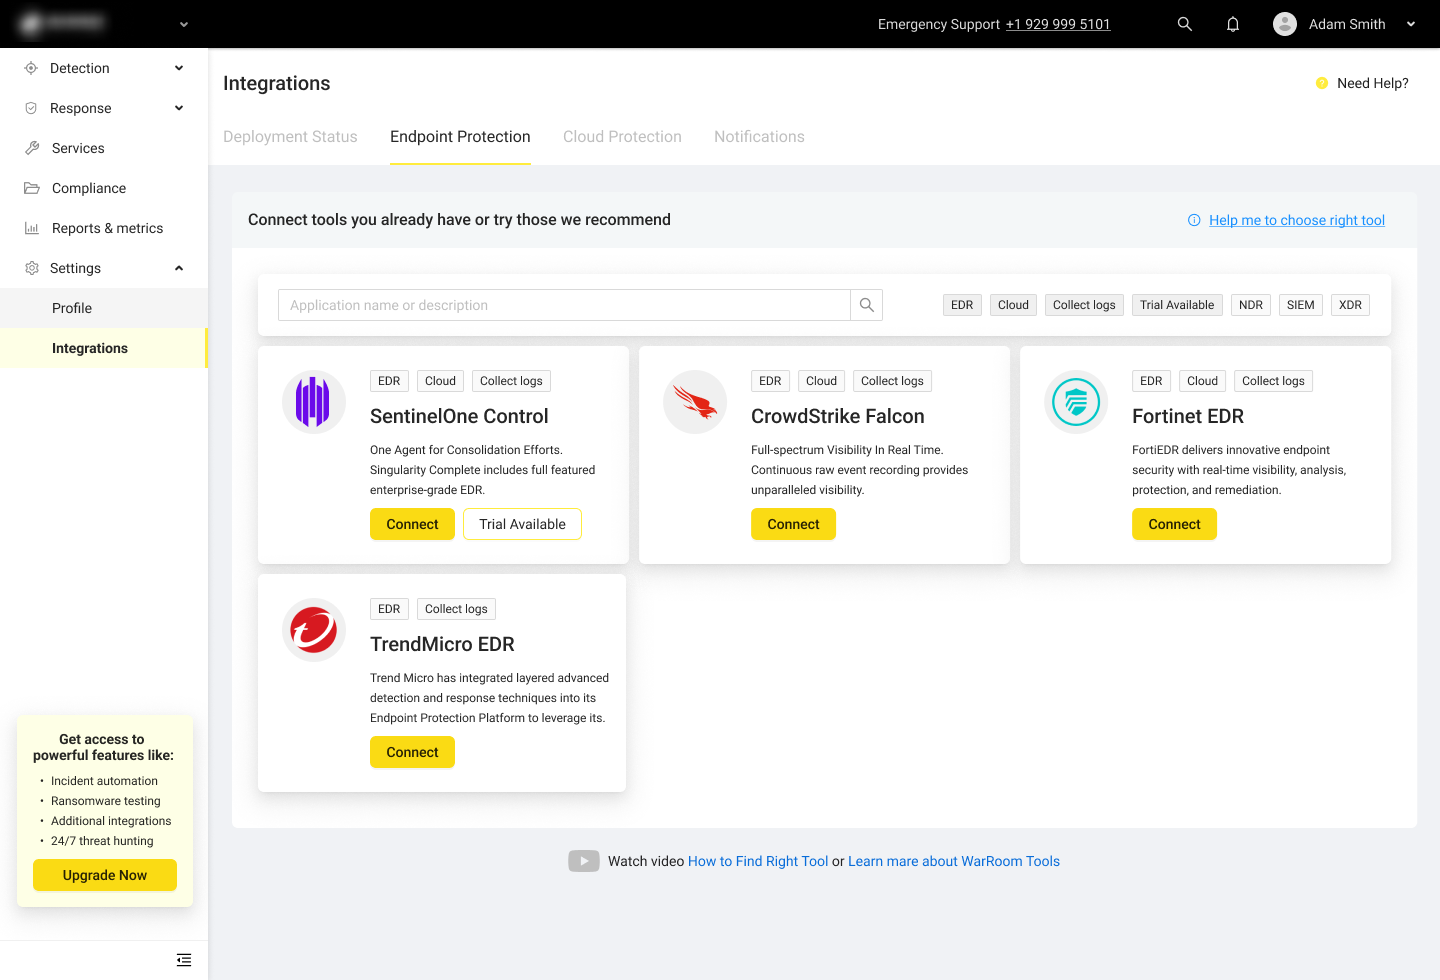Open Help me to choose right tool link
Screen dimensions: 1440x980
pos(1297,220)
